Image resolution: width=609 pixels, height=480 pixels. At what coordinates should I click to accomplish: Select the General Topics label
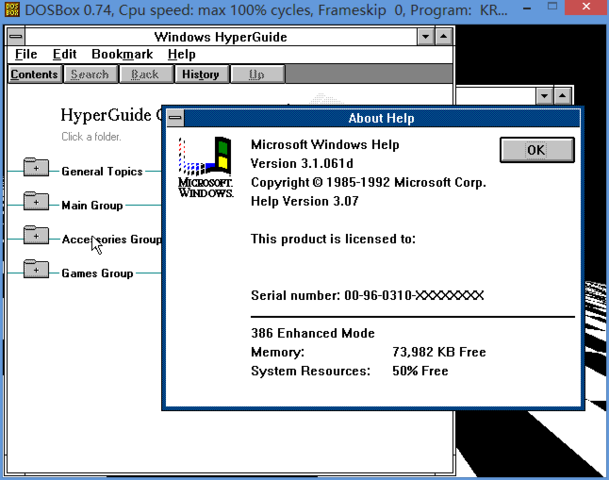click(102, 172)
